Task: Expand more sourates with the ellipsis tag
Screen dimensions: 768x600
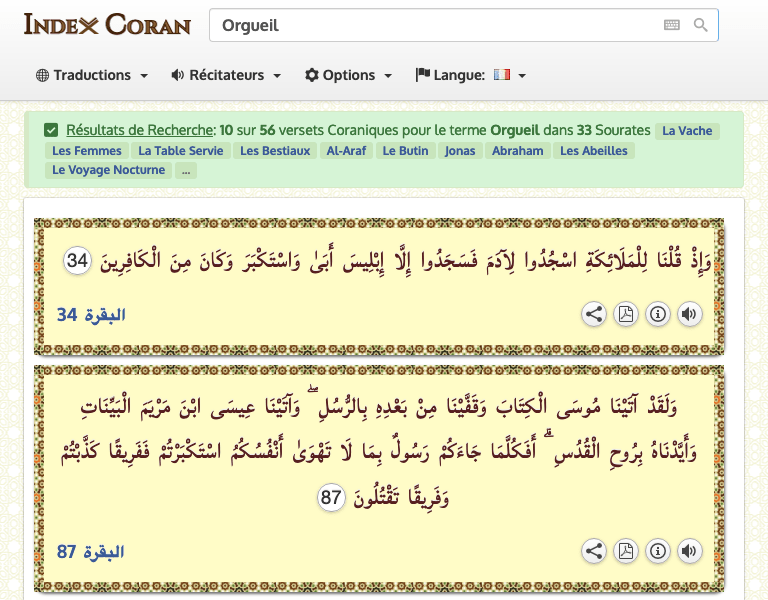Action: 186,170
